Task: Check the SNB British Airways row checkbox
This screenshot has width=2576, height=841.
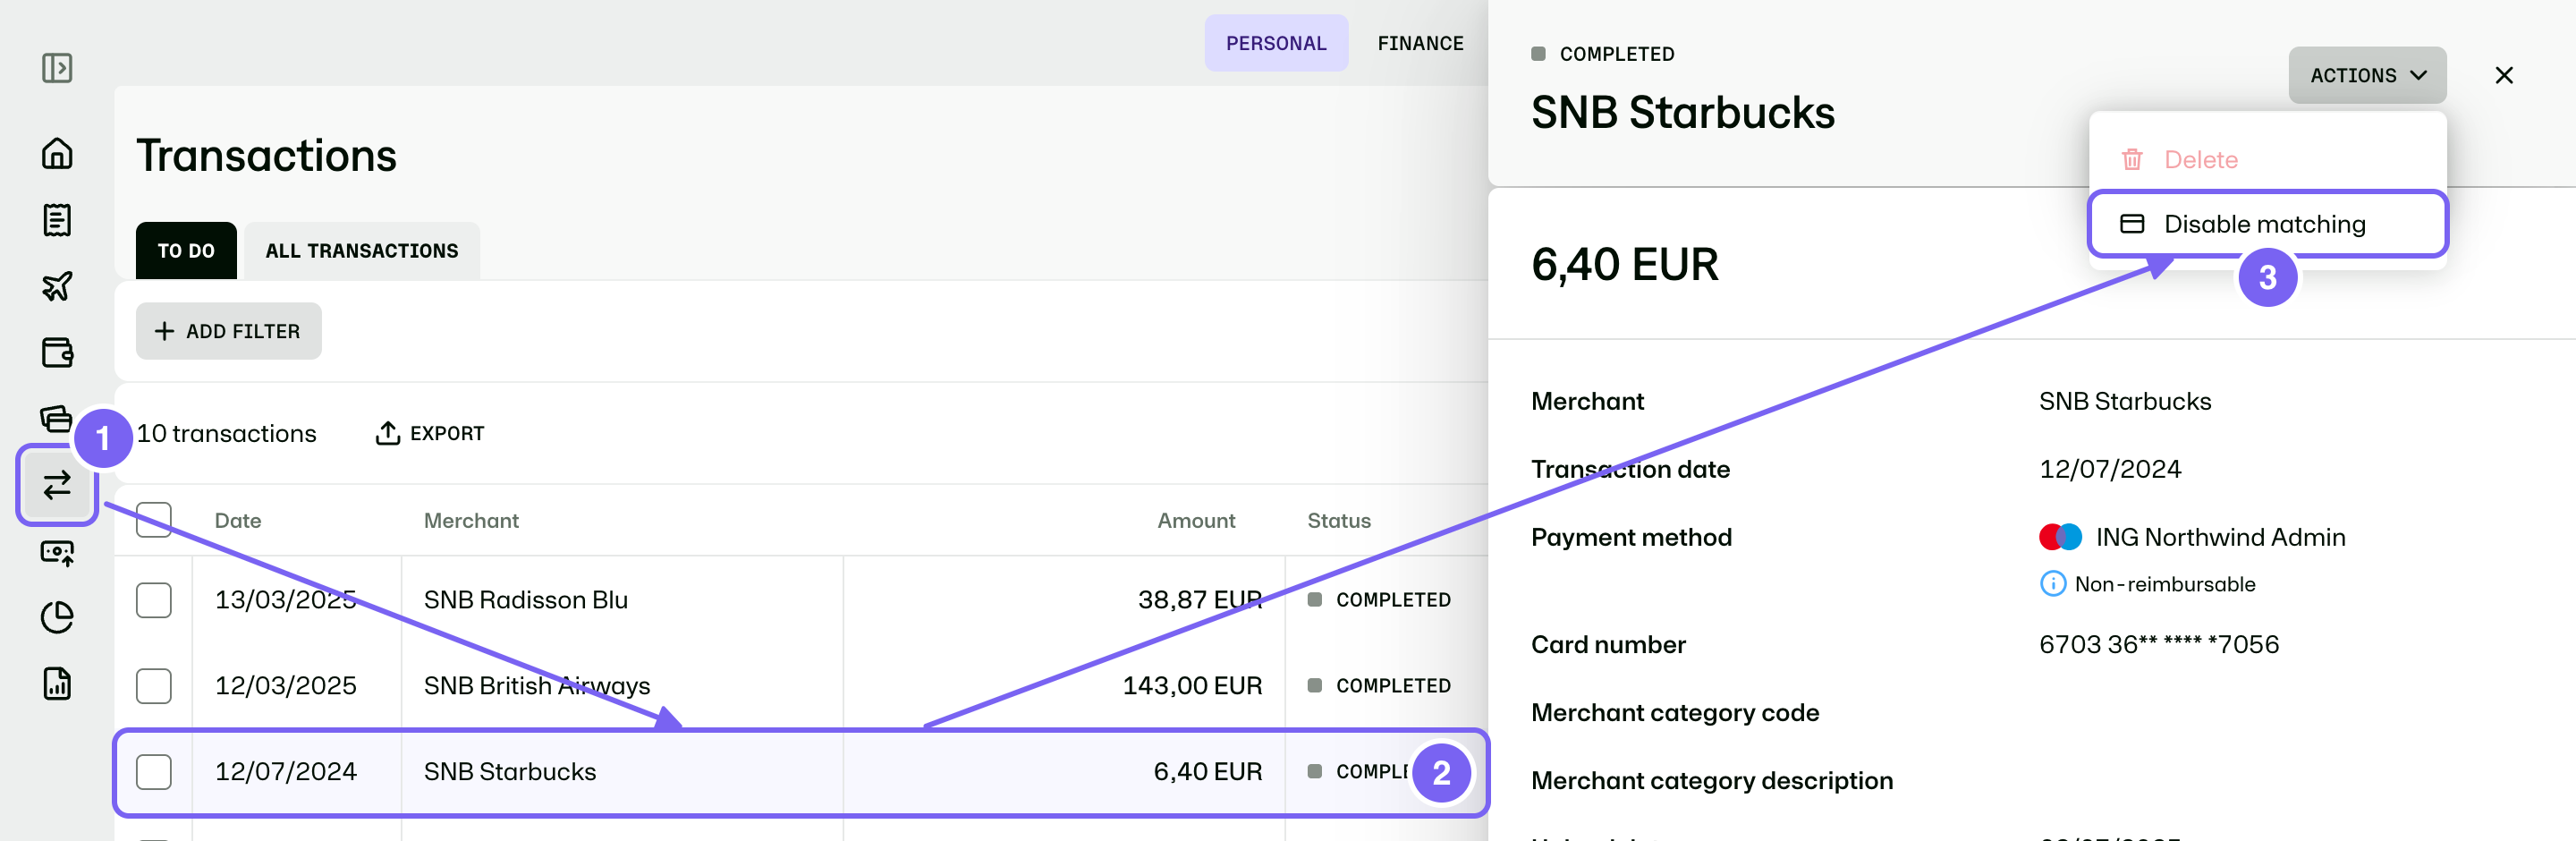Action: (x=154, y=686)
